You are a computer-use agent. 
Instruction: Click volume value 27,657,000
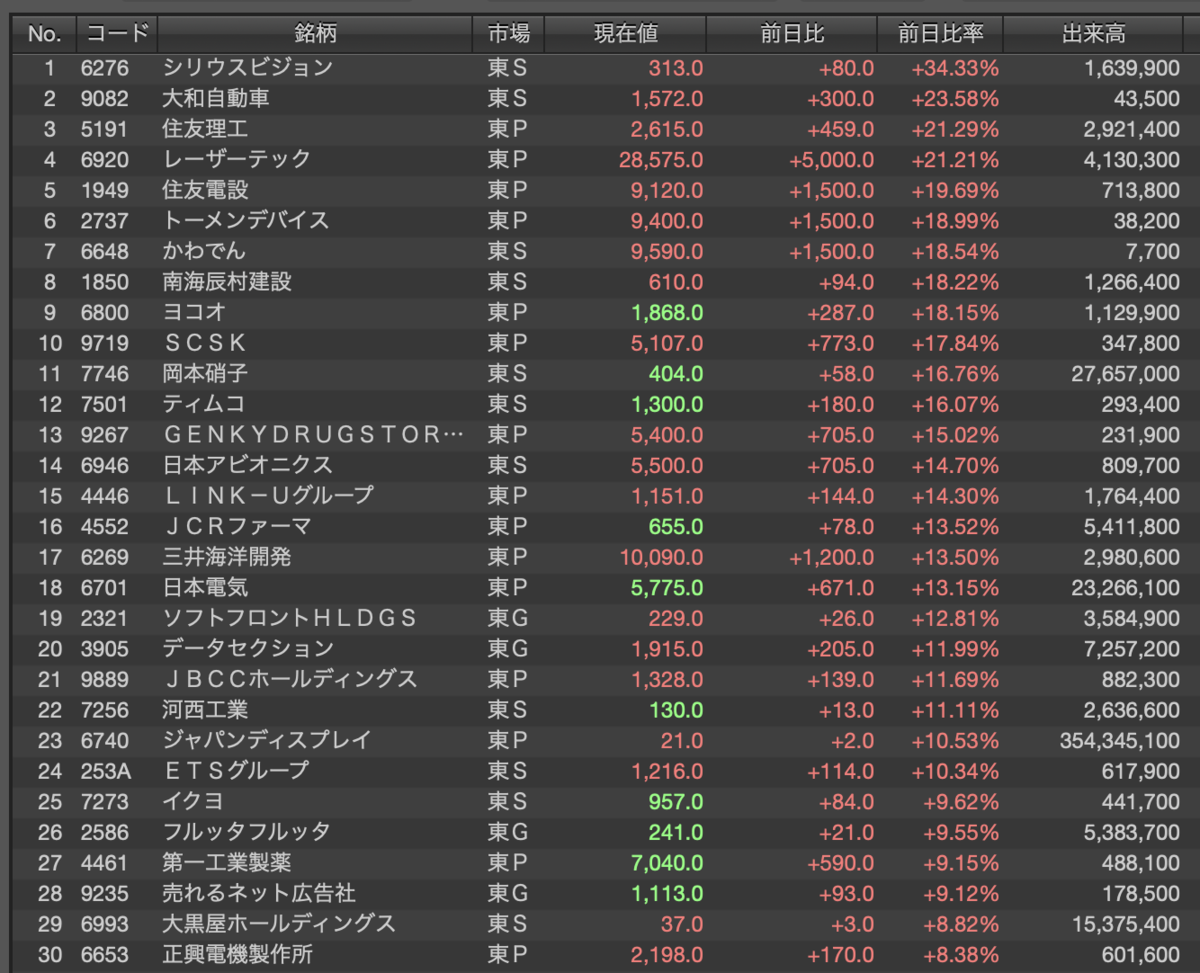pyautogui.click(x=1124, y=373)
